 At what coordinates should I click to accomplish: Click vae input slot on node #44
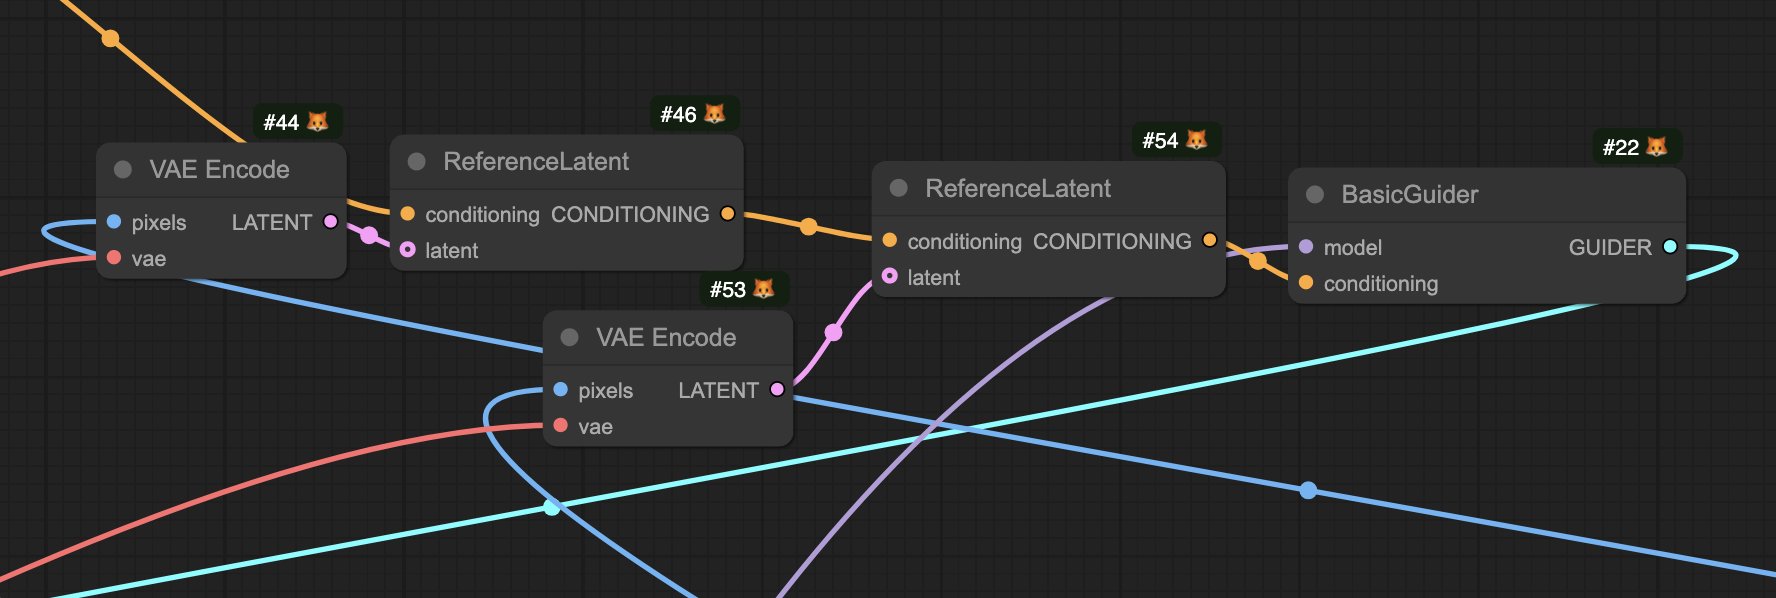tap(114, 258)
